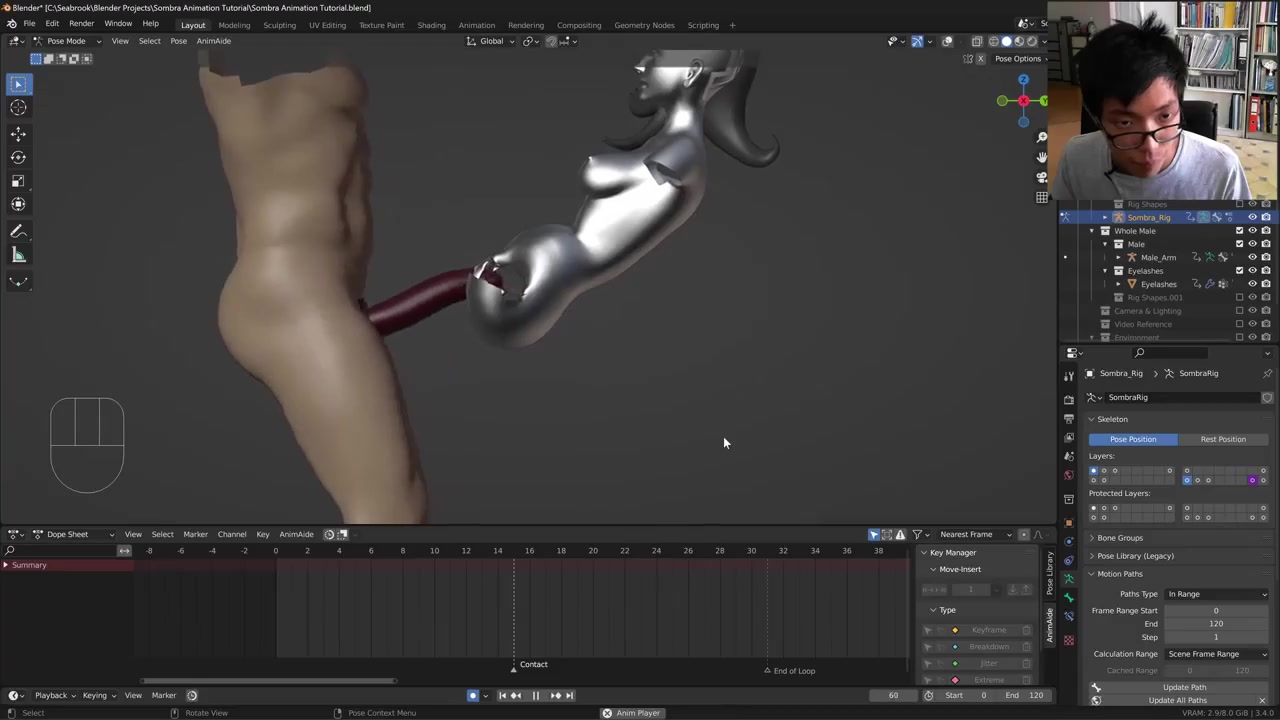The height and width of the screenshot is (720, 1280).
Task: Click the Update Path icon button
Action: click(x=1096, y=687)
